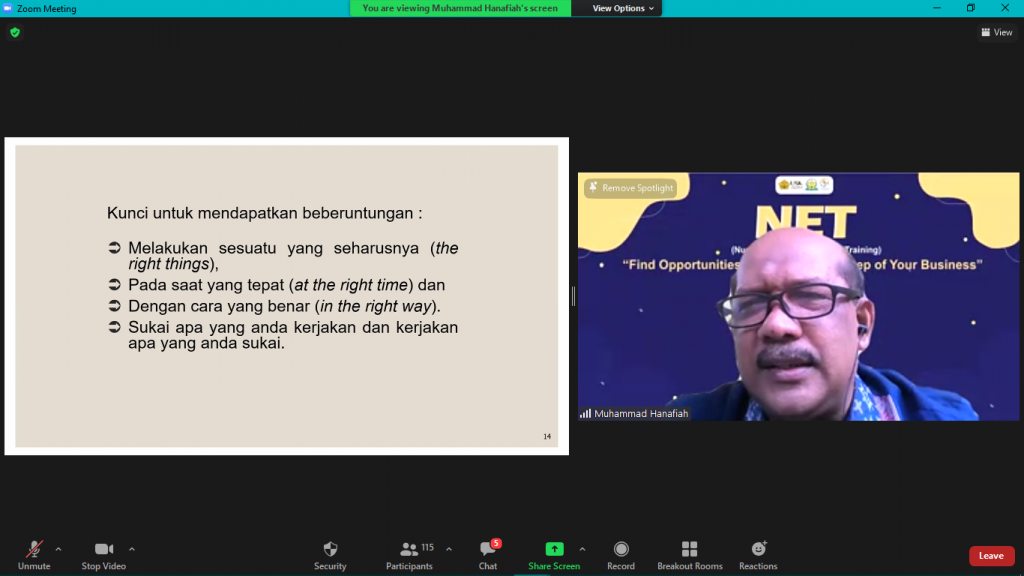Click the divider handle between slide and video
Image resolution: width=1024 pixels, height=576 pixels.
coord(573,296)
